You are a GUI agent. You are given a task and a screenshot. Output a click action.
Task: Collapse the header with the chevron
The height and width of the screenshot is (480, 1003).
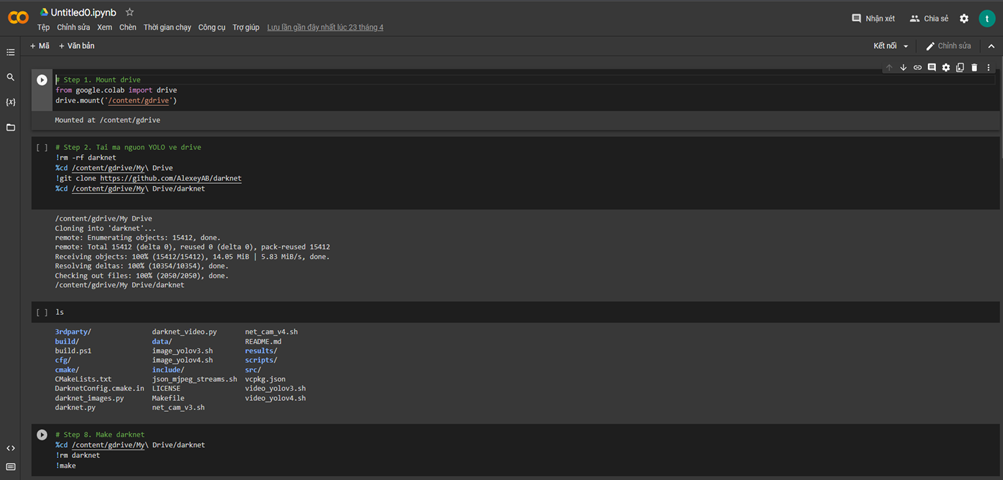(991, 46)
